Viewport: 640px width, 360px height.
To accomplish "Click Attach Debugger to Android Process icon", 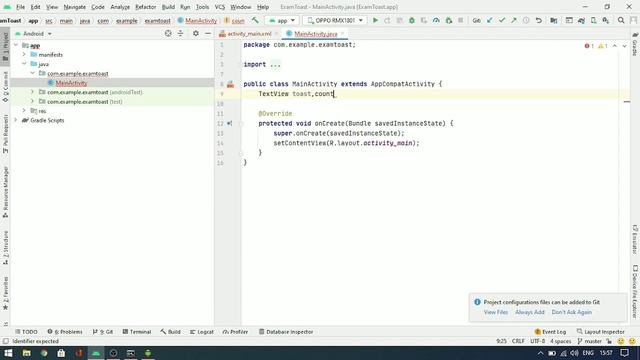I will [x=449, y=20].
